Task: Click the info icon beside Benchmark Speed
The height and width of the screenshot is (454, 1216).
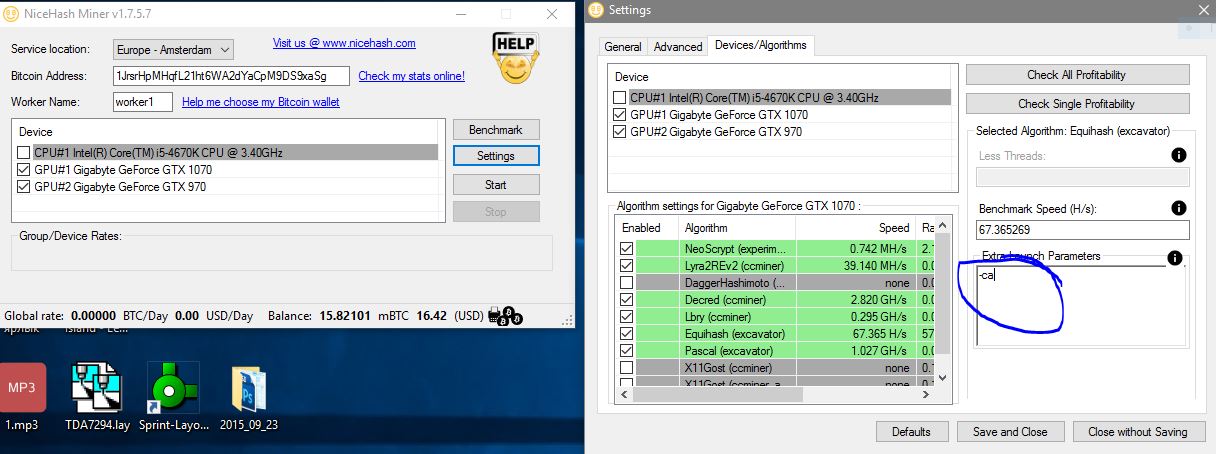Action: tap(1178, 208)
